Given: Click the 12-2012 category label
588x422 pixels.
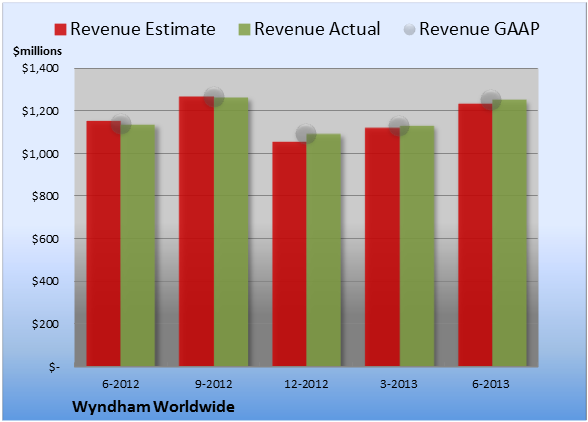Looking at the screenshot, I should click(x=306, y=384).
